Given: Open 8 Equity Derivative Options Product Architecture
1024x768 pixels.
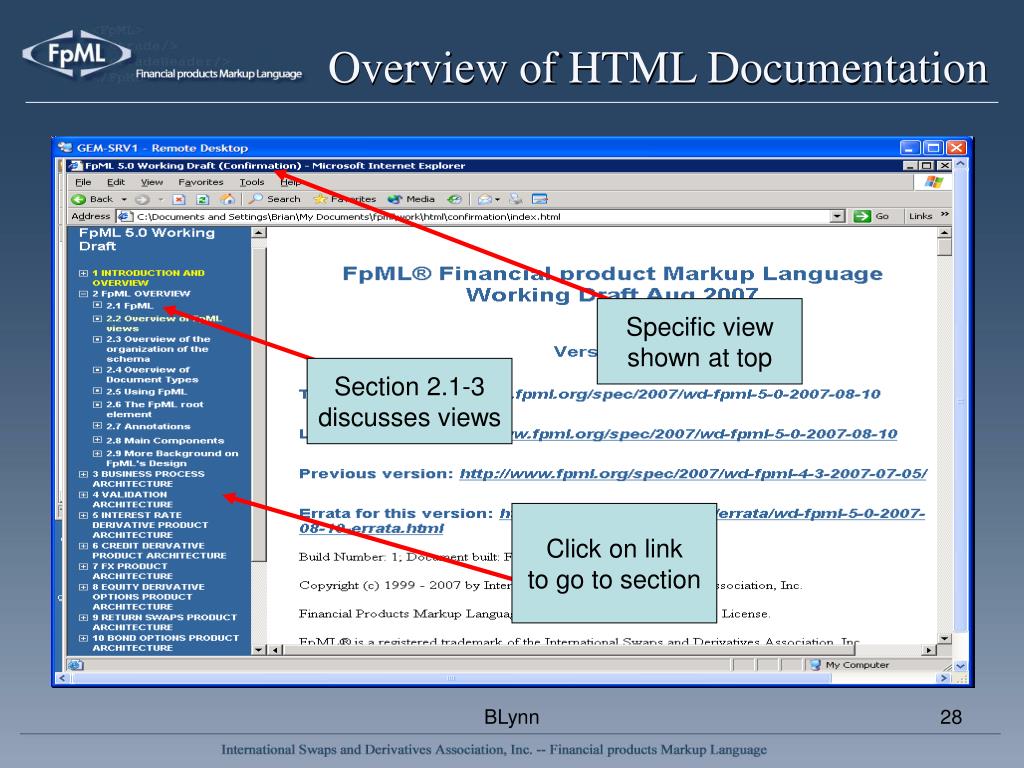Looking at the screenshot, I should 148,597.
